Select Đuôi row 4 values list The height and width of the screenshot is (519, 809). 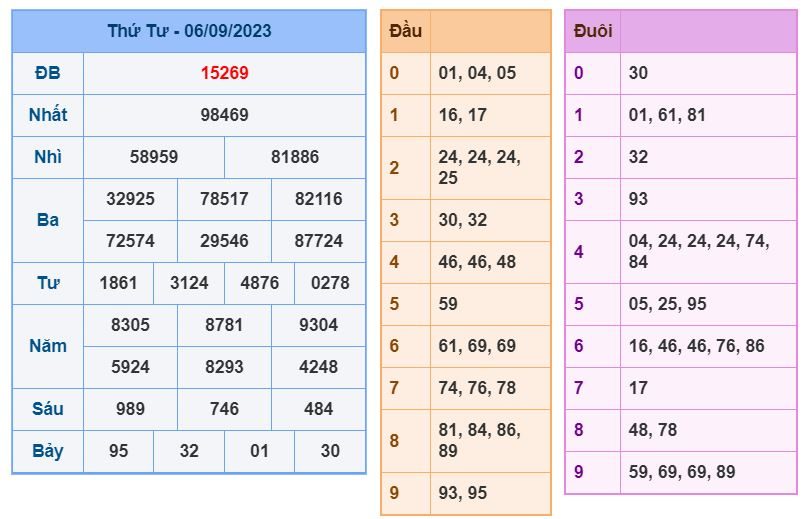(x=699, y=252)
